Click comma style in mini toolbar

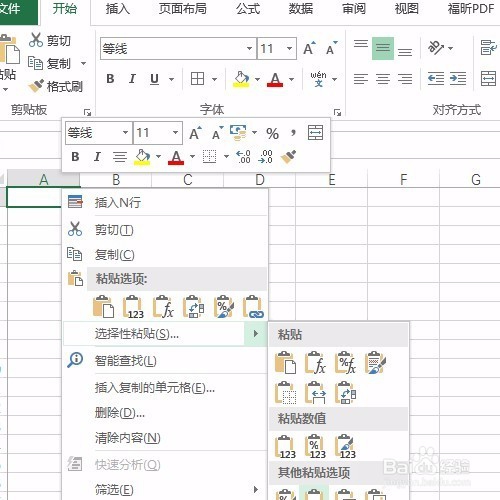[293, 133]
